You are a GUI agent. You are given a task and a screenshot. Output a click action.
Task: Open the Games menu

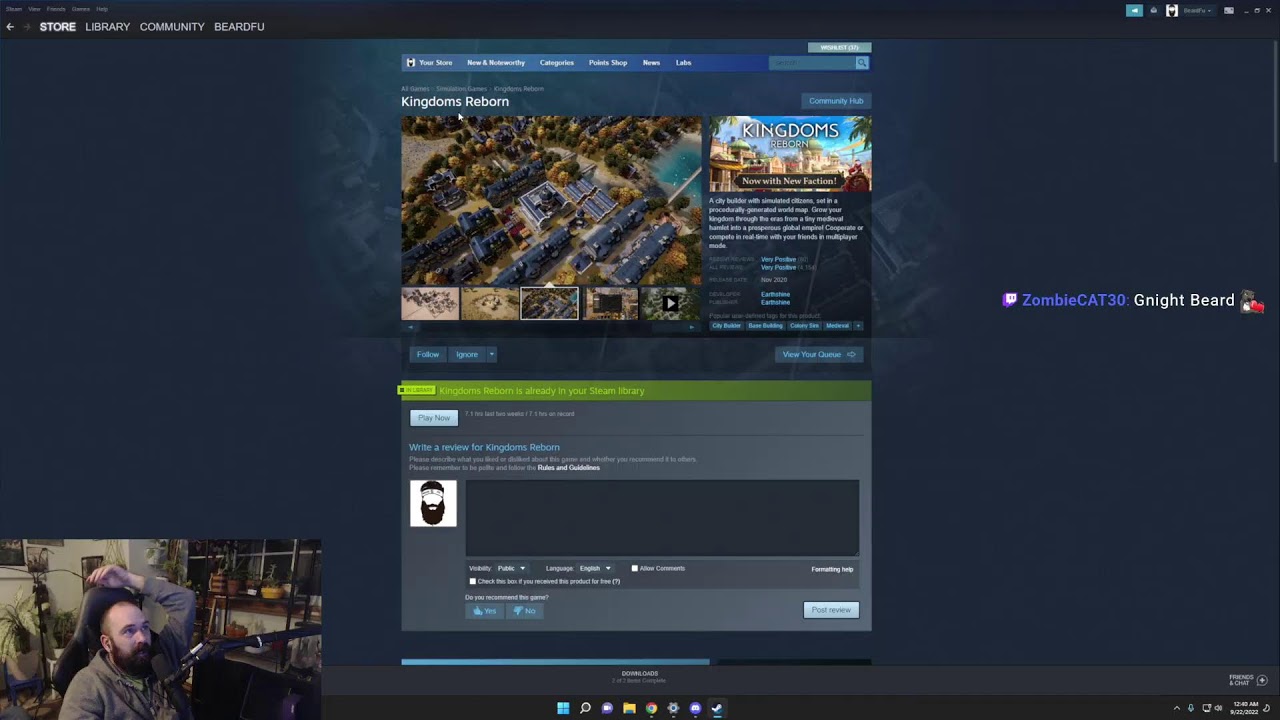coord(81,9)
